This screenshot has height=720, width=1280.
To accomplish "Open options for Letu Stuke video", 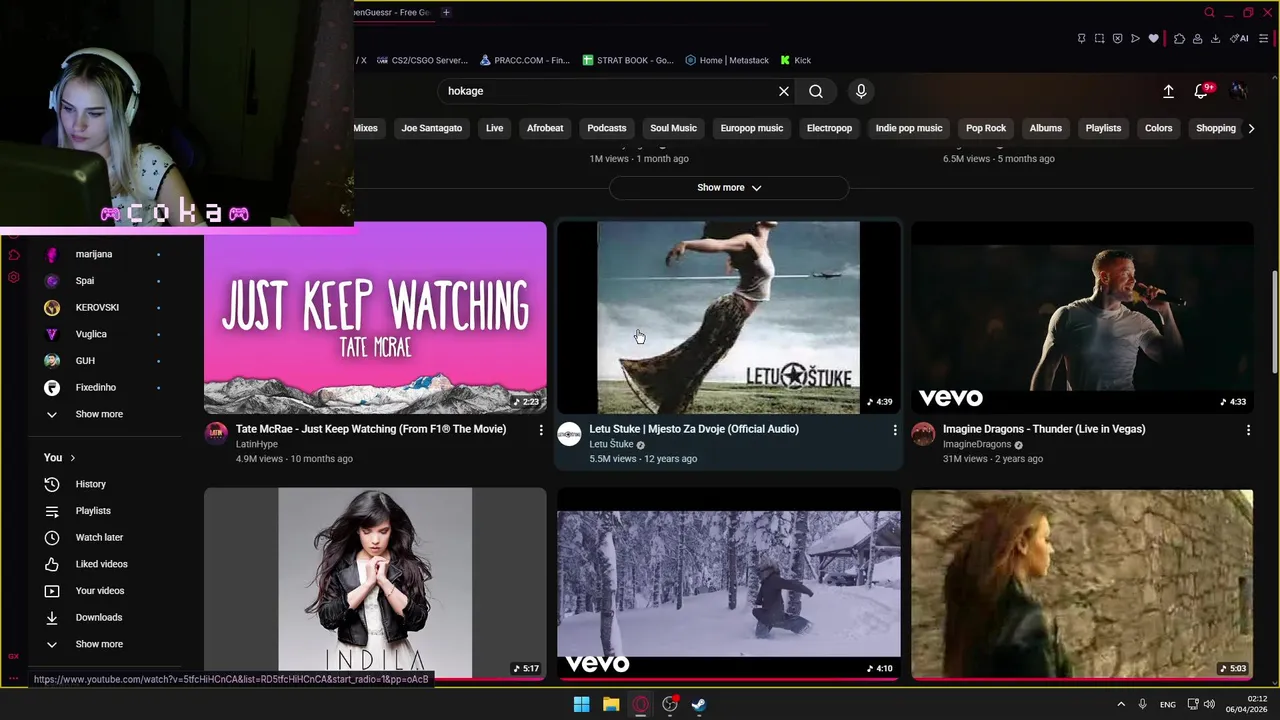I will [895, 430].
